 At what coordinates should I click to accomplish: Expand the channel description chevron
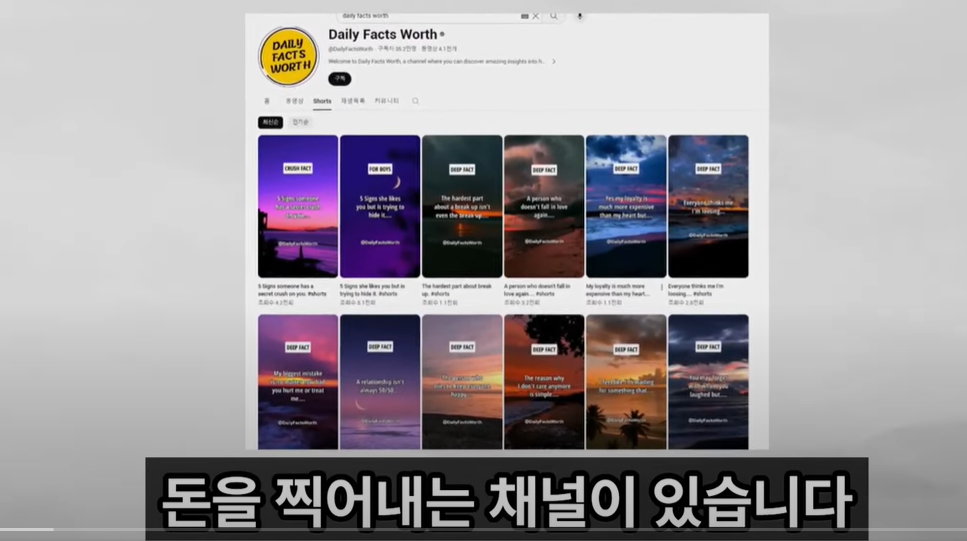[x=554, y=62]
